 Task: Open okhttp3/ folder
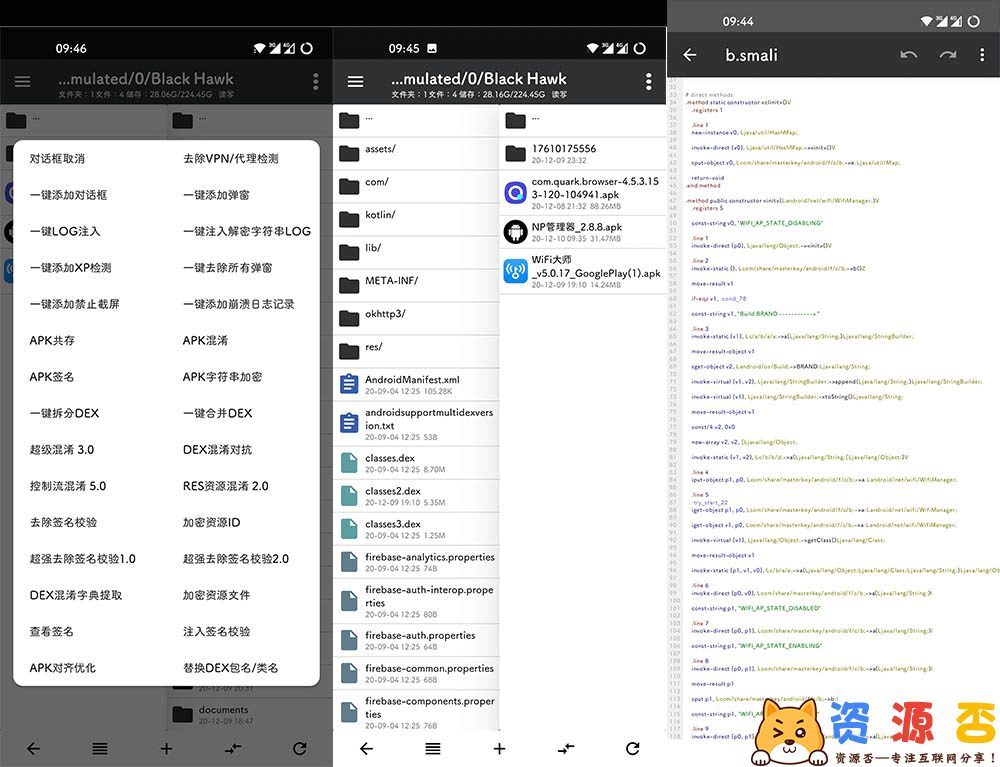point(416,318)
